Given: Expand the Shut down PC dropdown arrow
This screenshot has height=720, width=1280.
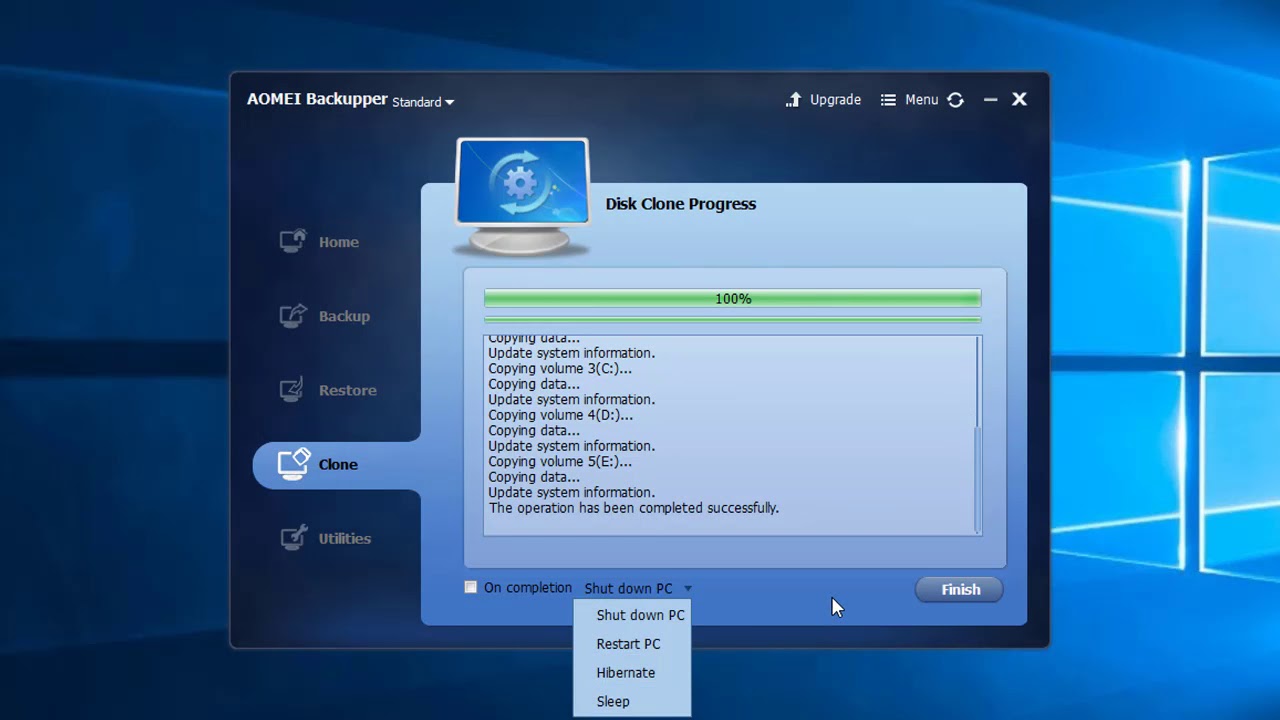Looking at the screenshot, I should click(x=688, y=589).
